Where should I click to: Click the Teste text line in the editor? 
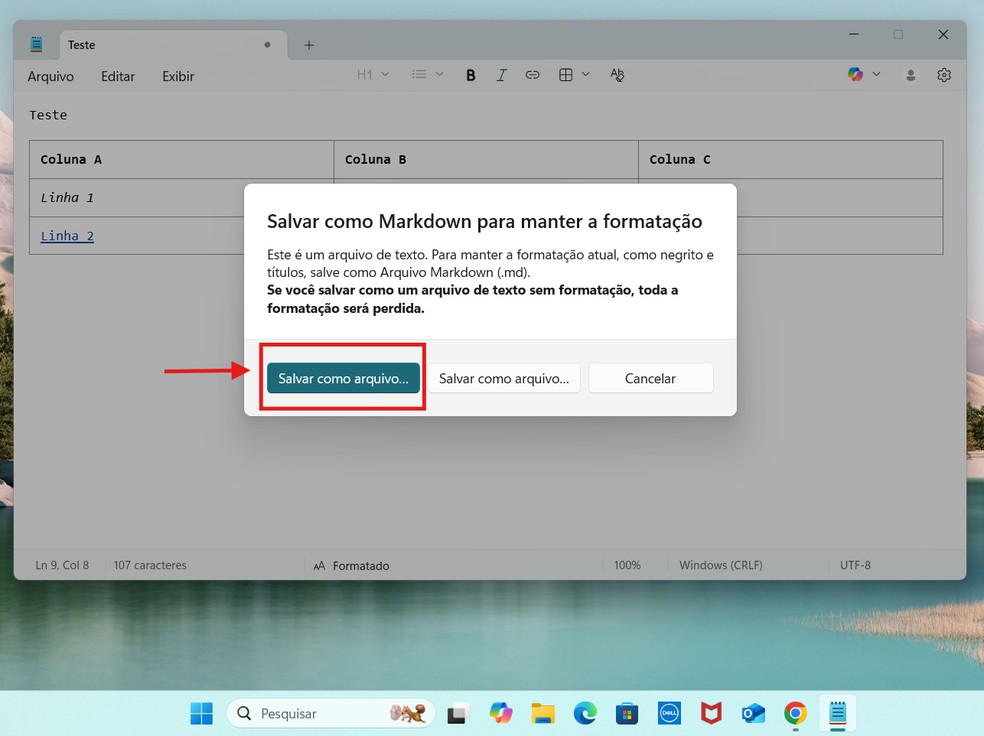pyautogui.click(x=48, y=115)
